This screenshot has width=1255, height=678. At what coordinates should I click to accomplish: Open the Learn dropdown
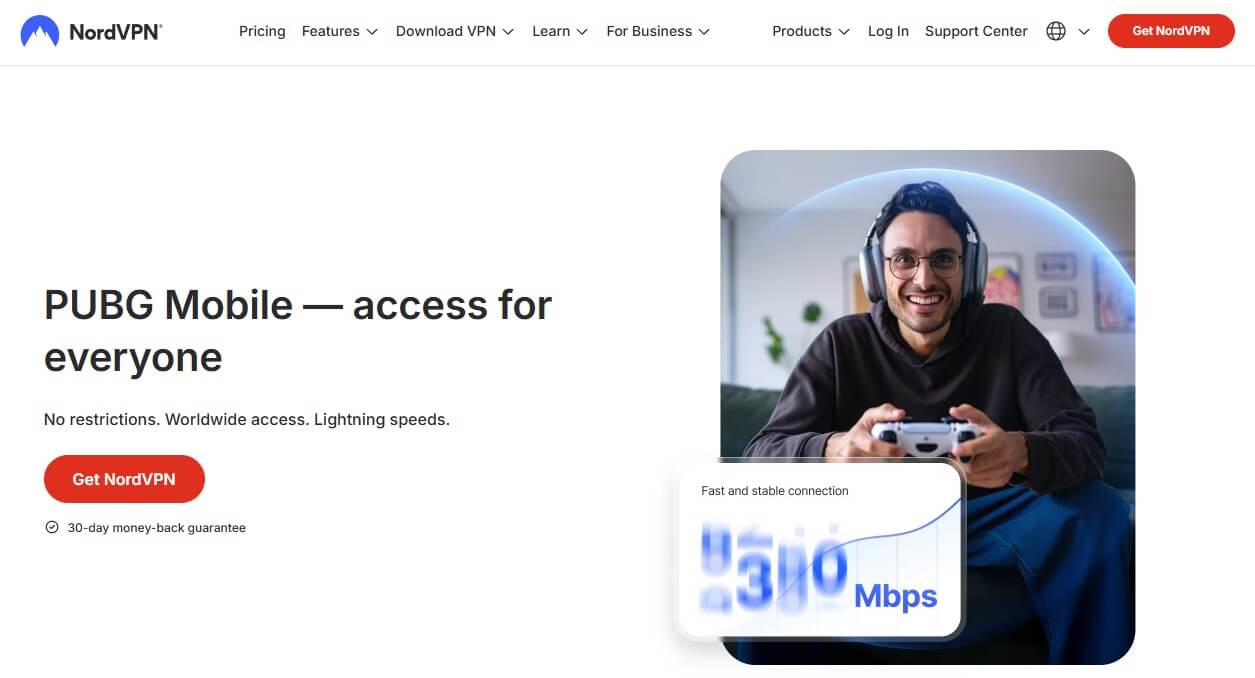[561, 31]
